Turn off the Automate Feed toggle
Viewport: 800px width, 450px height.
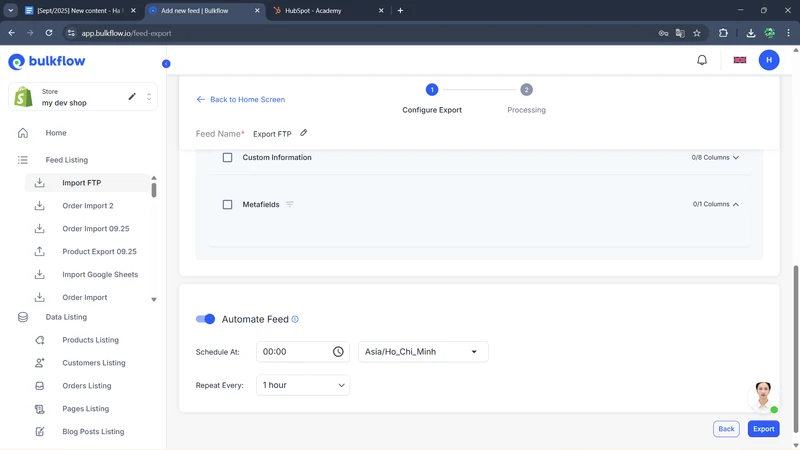coord(205,319)
